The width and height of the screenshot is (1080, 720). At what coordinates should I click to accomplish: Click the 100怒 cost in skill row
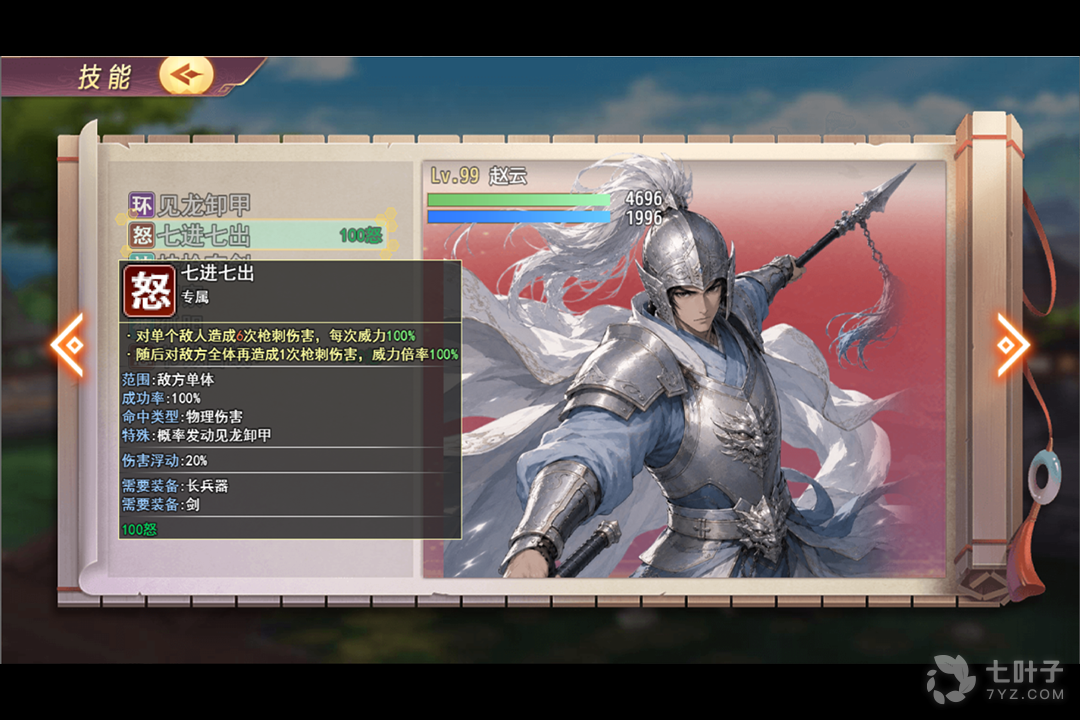[x=360, y=236]
